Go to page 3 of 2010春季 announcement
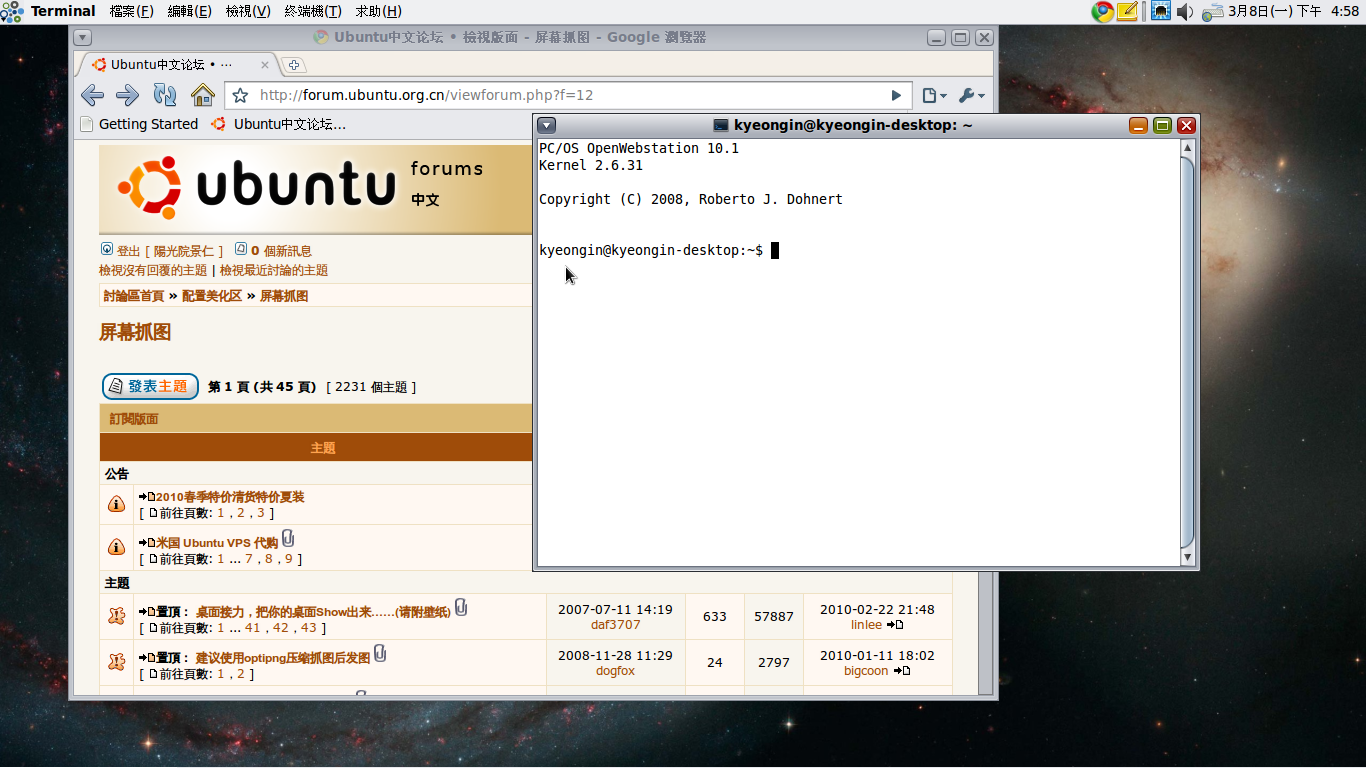This screenshot has height=768, width=1366. [261, 513]
